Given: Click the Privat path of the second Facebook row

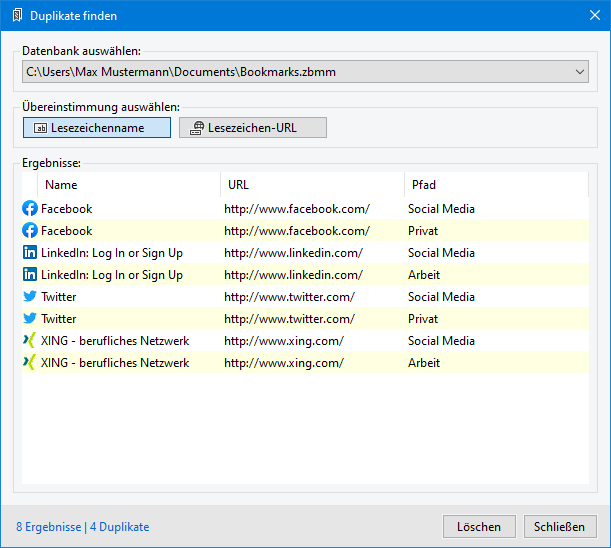Looking at the screenshot, I should 423,231.
